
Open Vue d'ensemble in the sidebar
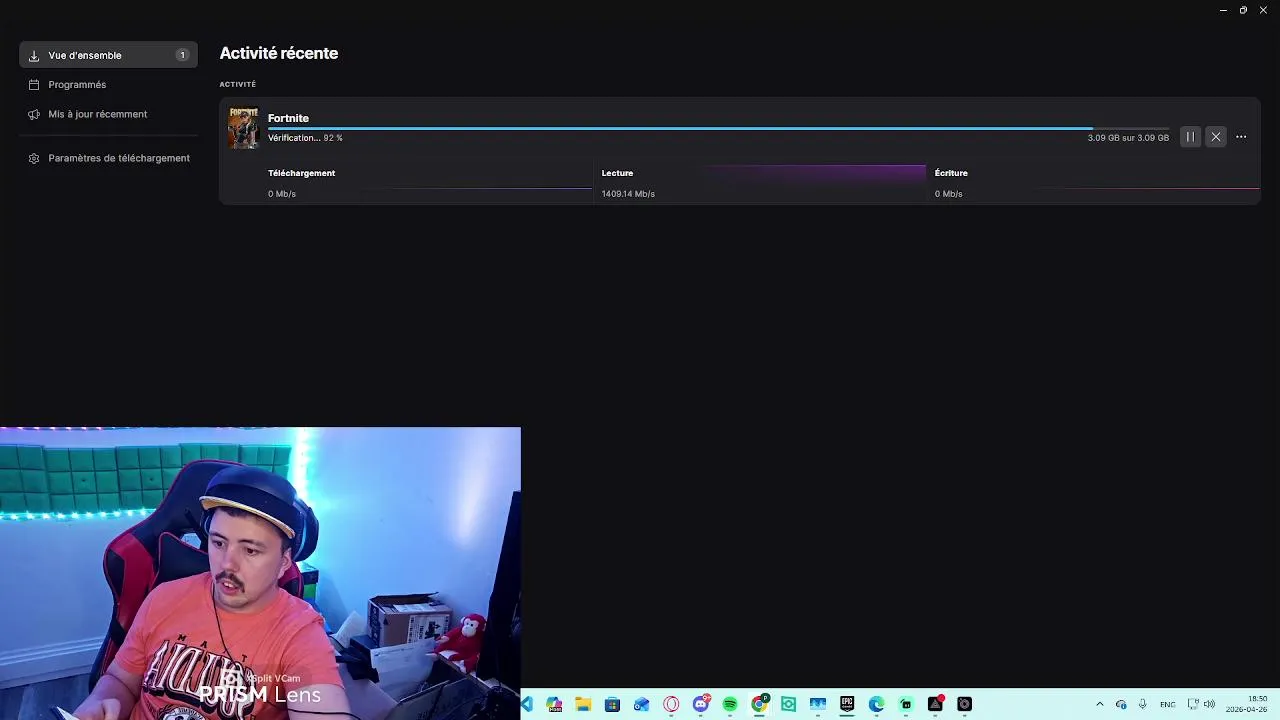(x=108, y=55)
